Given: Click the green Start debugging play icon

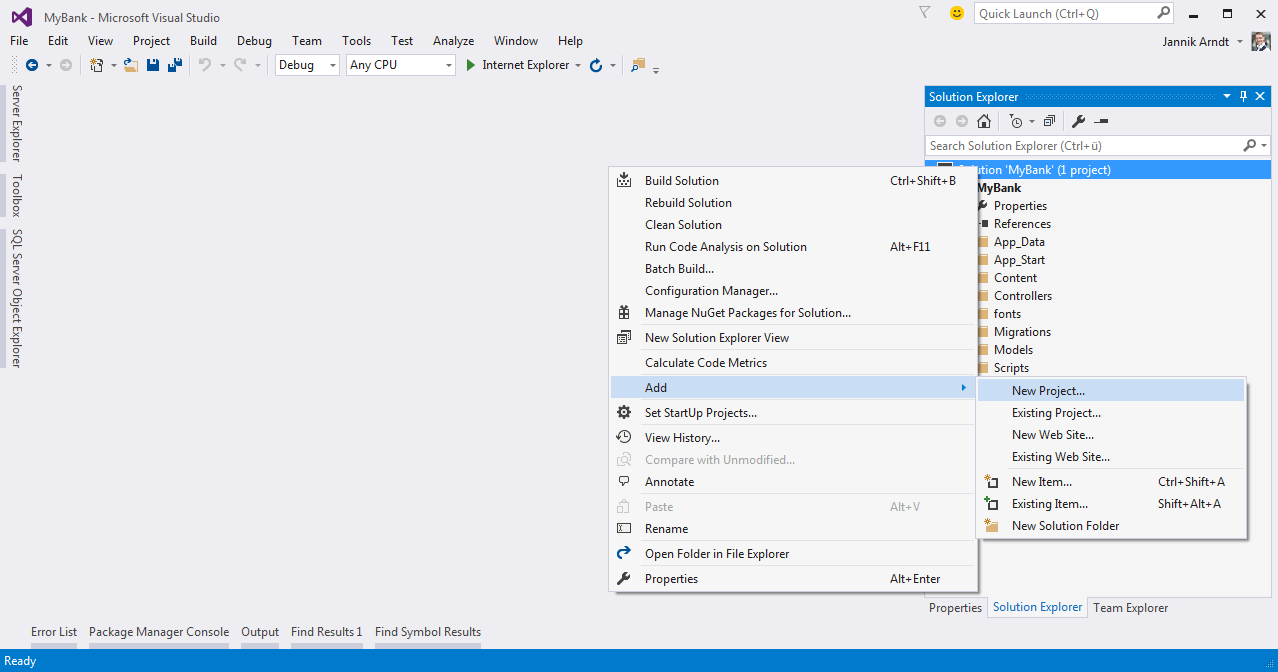Looking at the screenshot, I should click(471, 65).
